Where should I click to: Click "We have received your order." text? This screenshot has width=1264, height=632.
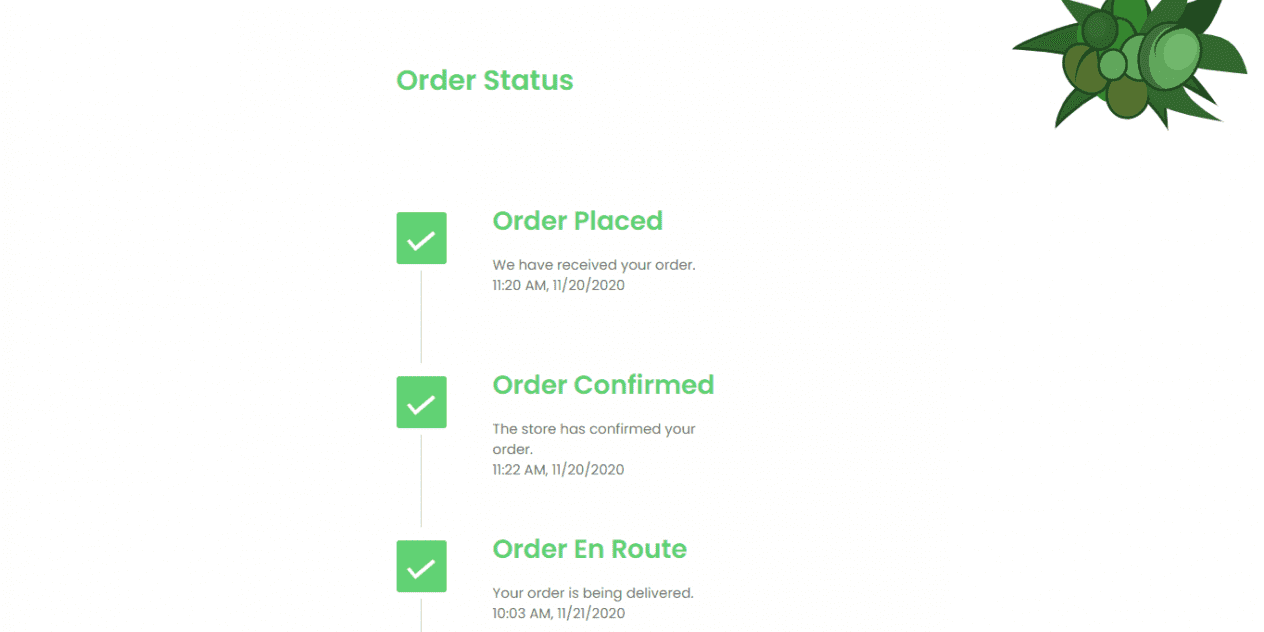593,265
